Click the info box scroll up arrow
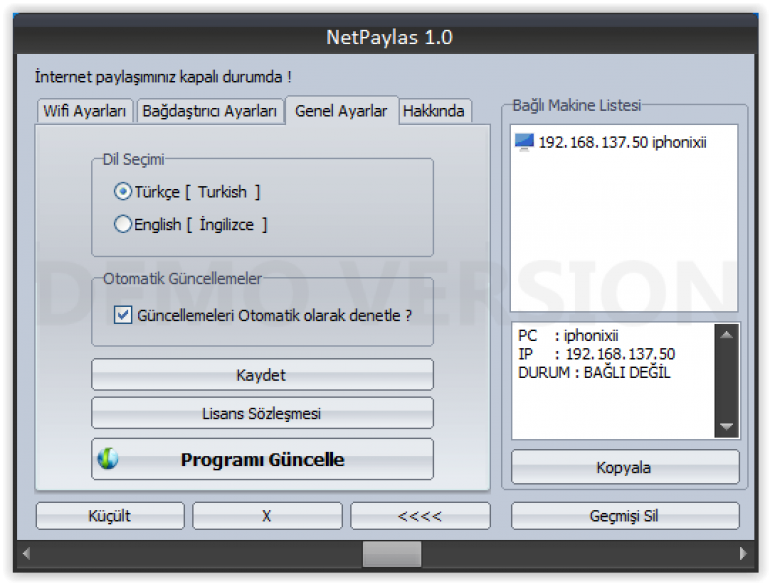The width and height of the screenshot is (770, 584). (726, 335)
